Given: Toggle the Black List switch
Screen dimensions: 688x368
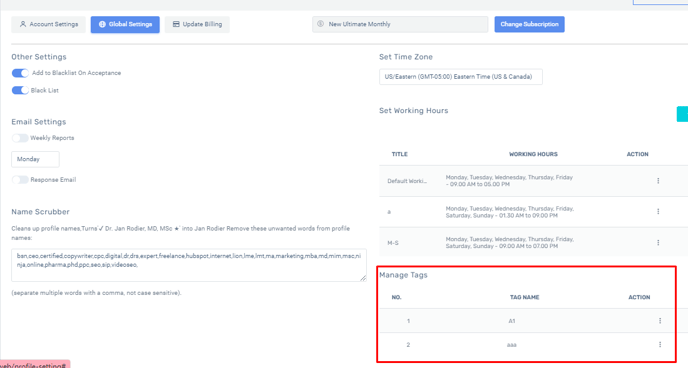Looking at the screenshot, I should point(20,90).
